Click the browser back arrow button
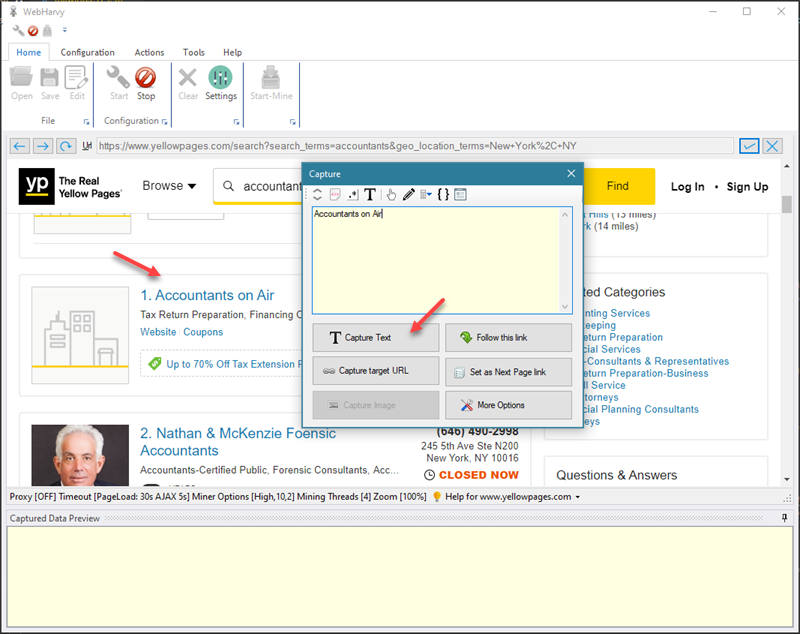 [19, 146]
